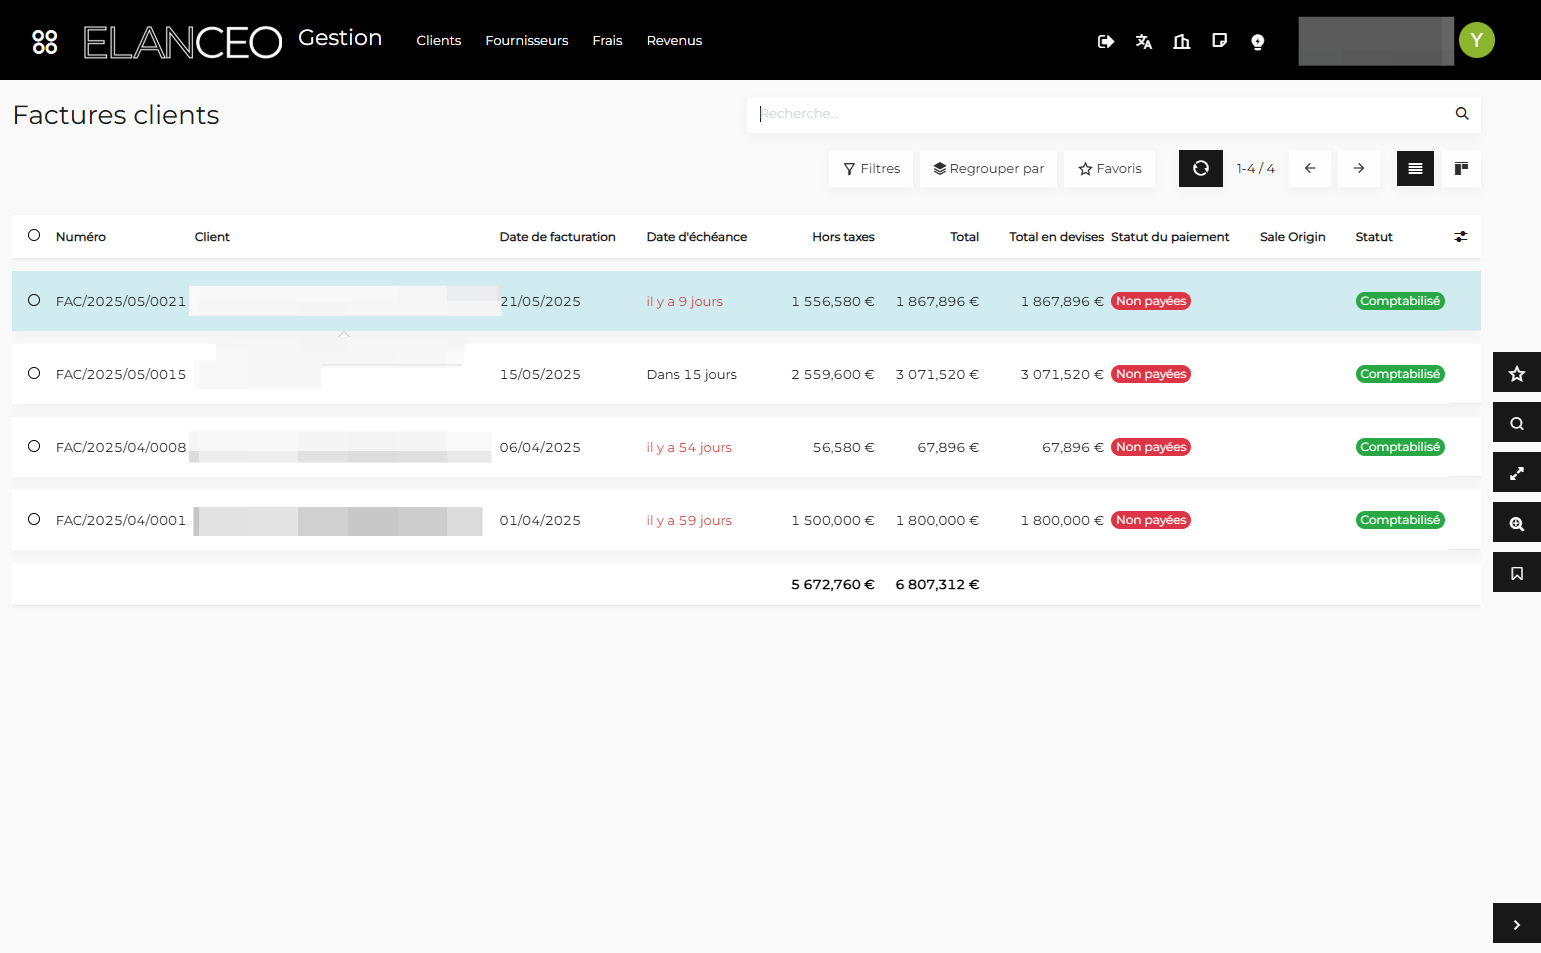Refresh the invoice list
The image size is (1541, 953).
[x=1201, y=169]
